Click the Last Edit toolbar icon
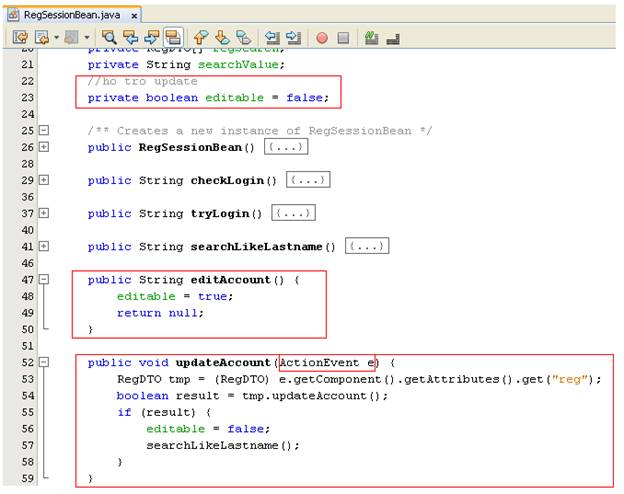624x494 pixels. 21,37
